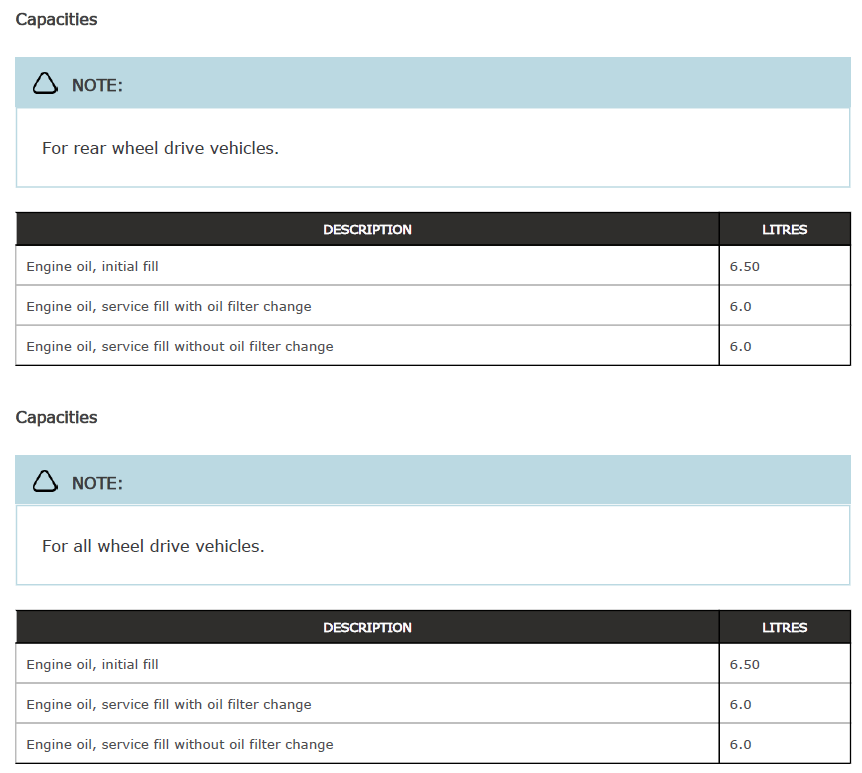This screenshot has height=773, width=862.
Task: Click the NOTE: label in all wheel drive box
Action: pyautogui.click(x=97, y=483)
